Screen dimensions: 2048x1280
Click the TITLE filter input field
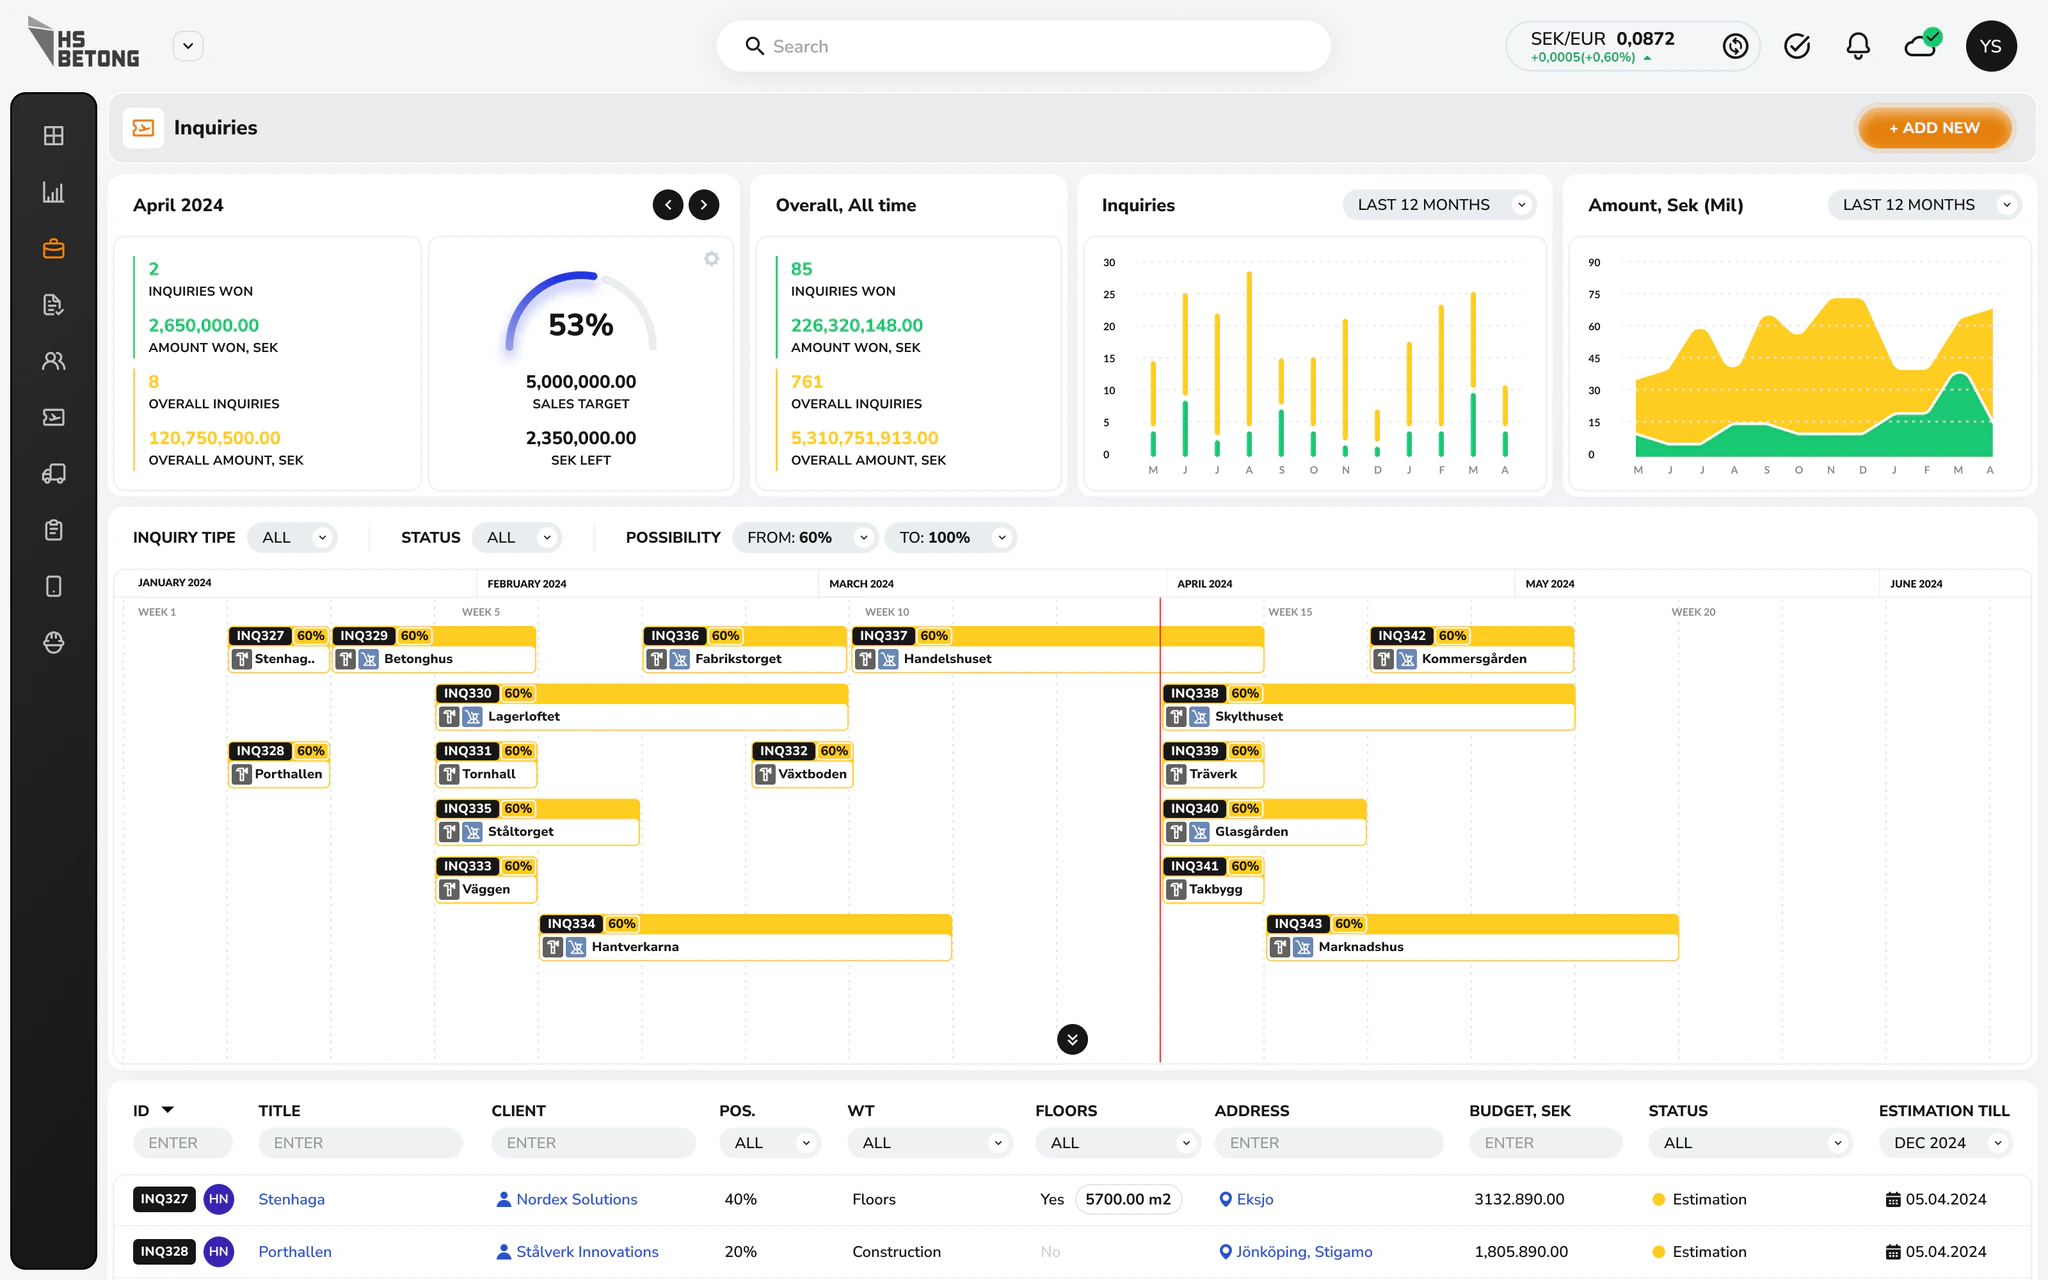click(x=360, y=1143)
